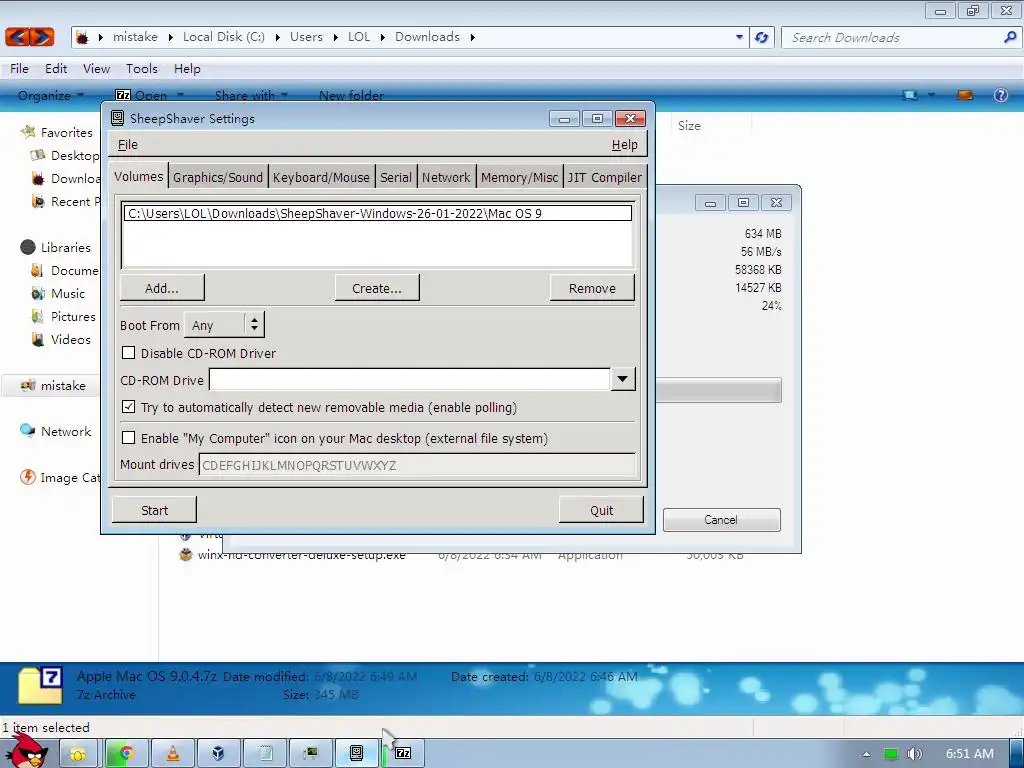Click the Add... volume button
Screen dimensions: 1024x768
tap(162, 288)
